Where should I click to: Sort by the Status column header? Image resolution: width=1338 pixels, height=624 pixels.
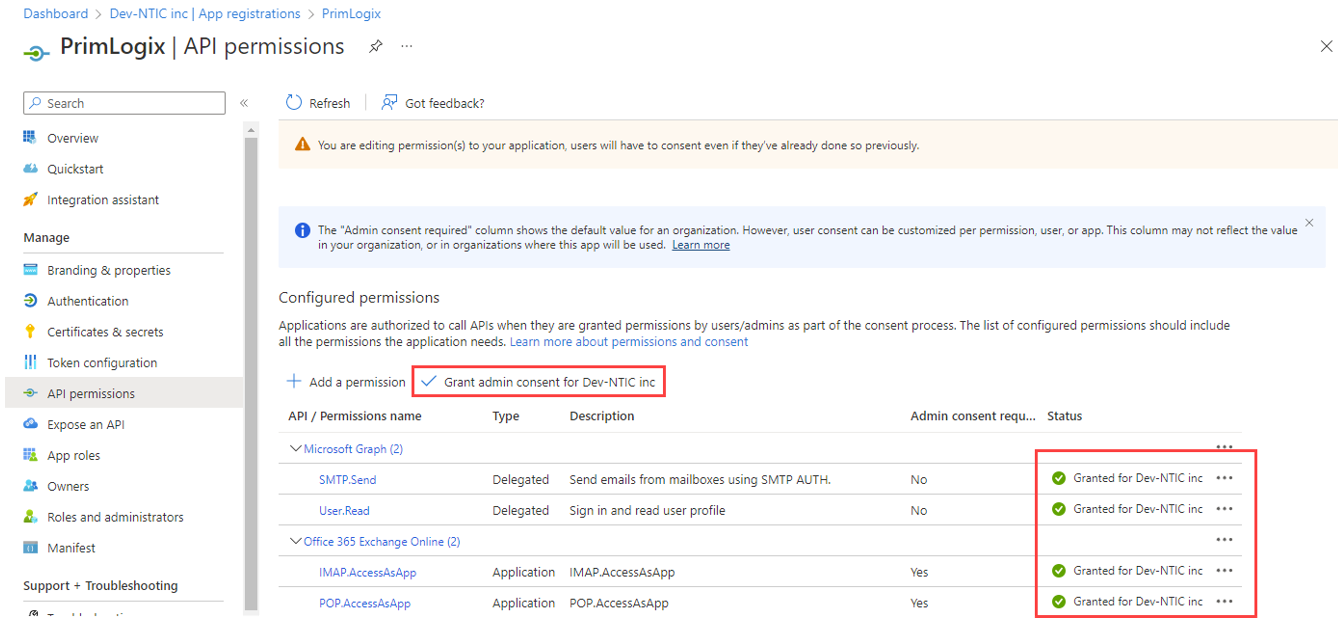pyautogui.click(x=1064, y=416)
